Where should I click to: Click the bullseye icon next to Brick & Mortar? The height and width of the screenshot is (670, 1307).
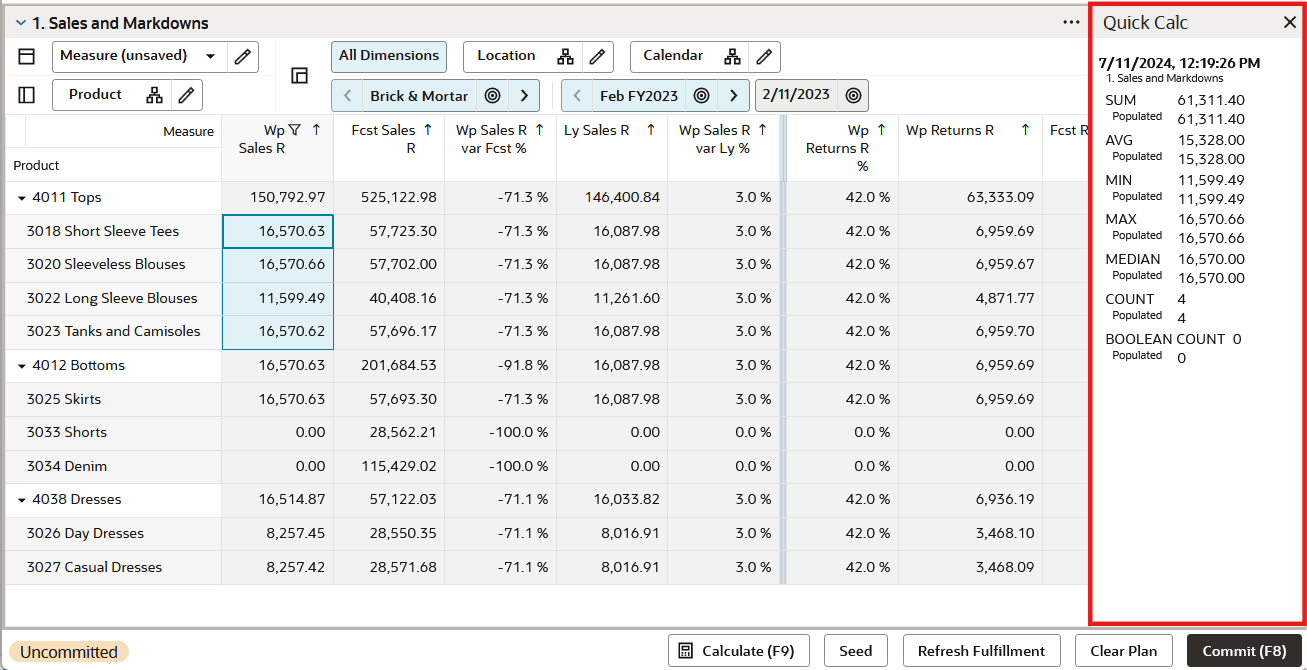tap(492, 94)
